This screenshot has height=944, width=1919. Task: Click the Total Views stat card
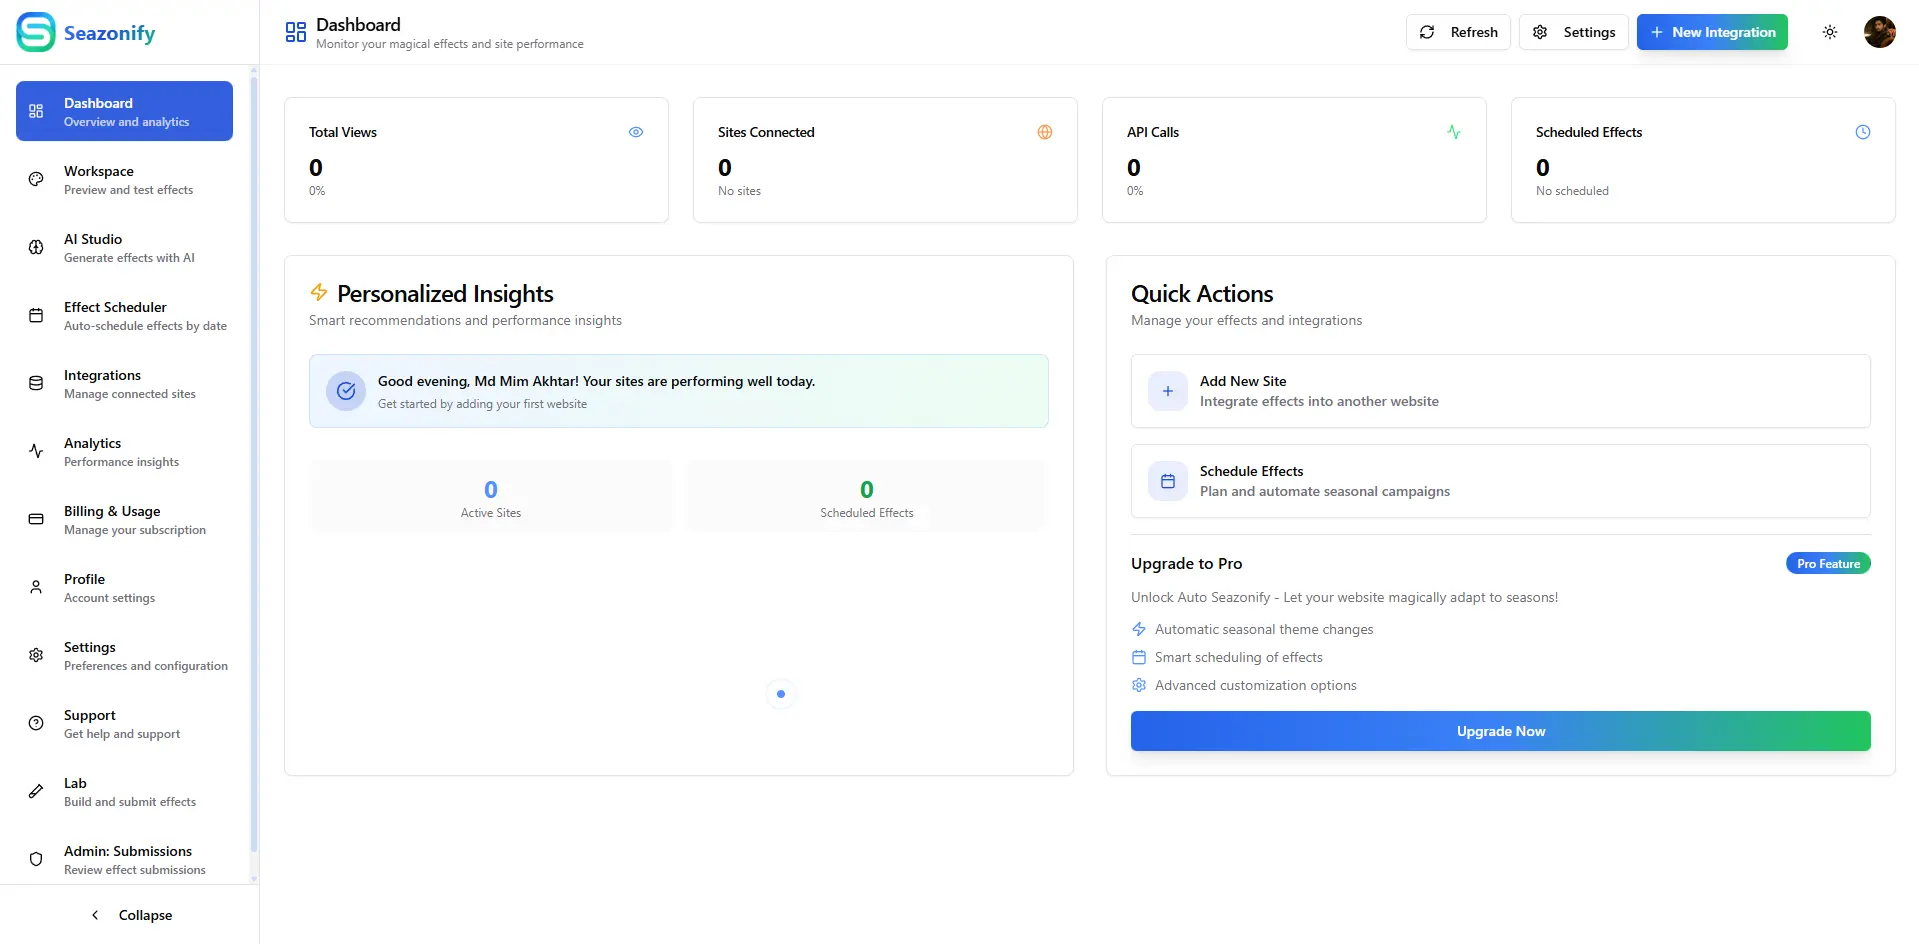476,160
